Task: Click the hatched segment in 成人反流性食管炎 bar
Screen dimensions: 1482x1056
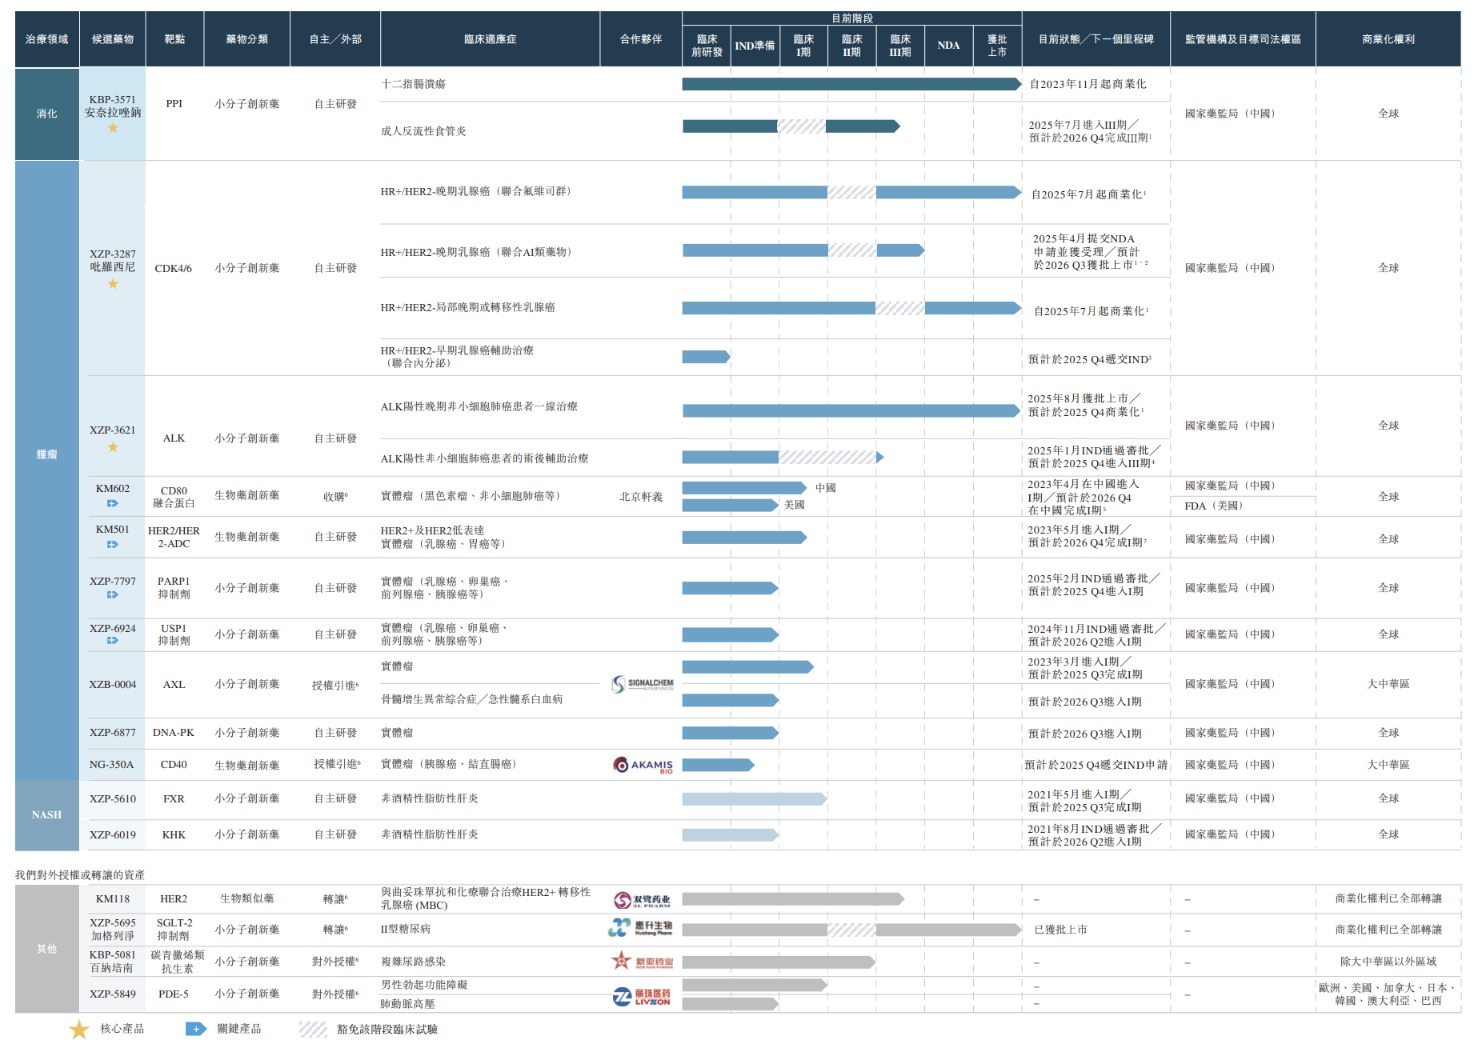Action: pos(802,126)
